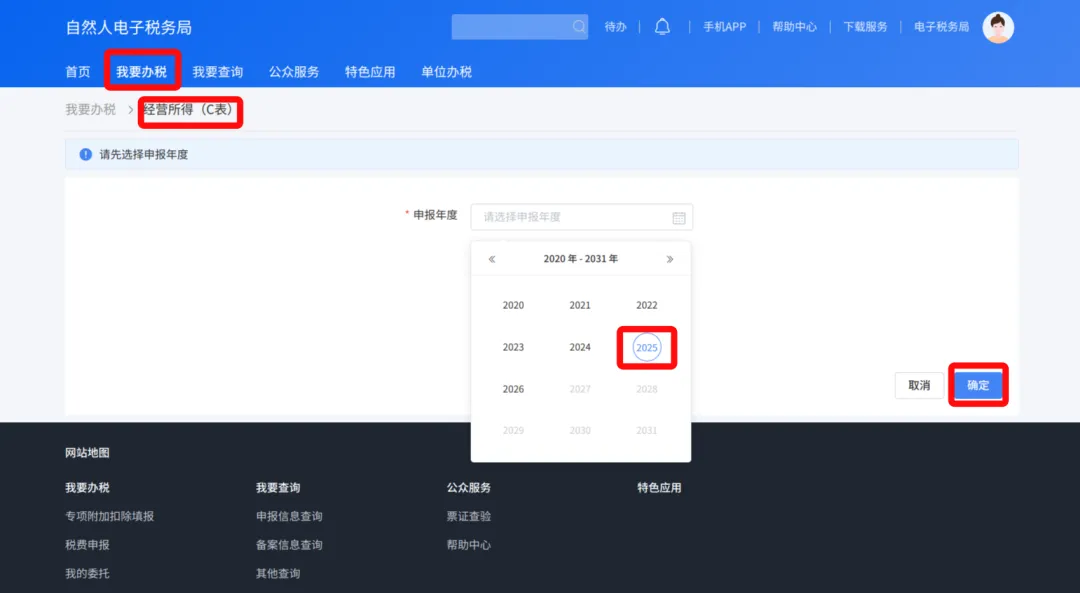Screen dimensions: 1080x593
Task: Click the 请先选择申报年度 info icon
Action: pos(85,154)
